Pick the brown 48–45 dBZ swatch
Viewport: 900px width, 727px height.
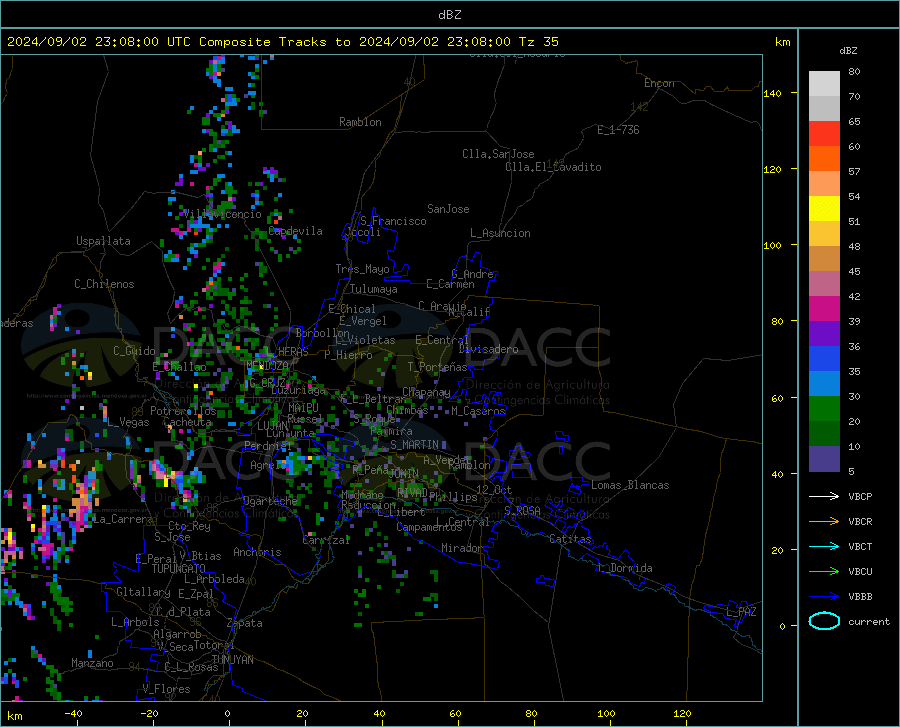[824, 259]
